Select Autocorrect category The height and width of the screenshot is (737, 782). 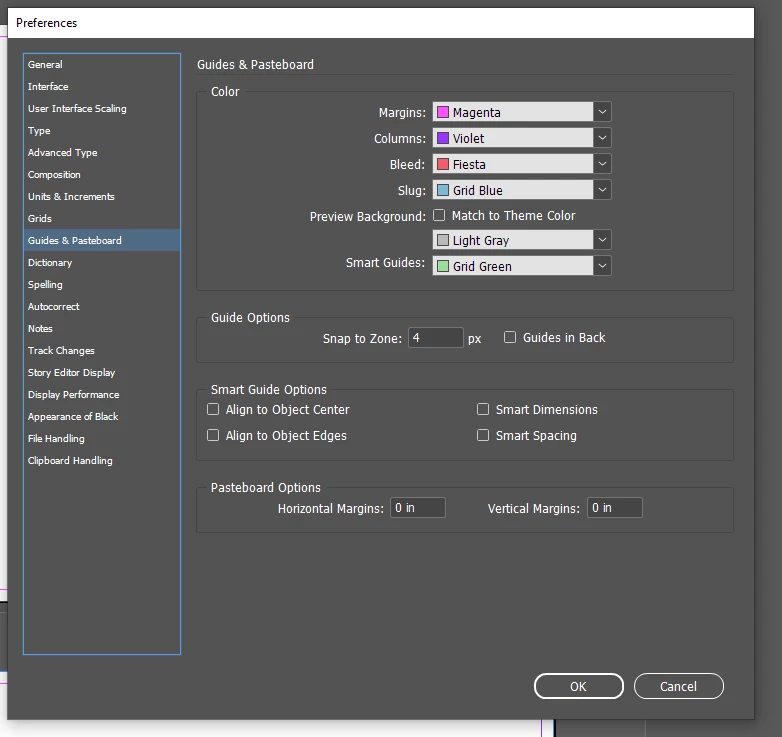point(102,306)
